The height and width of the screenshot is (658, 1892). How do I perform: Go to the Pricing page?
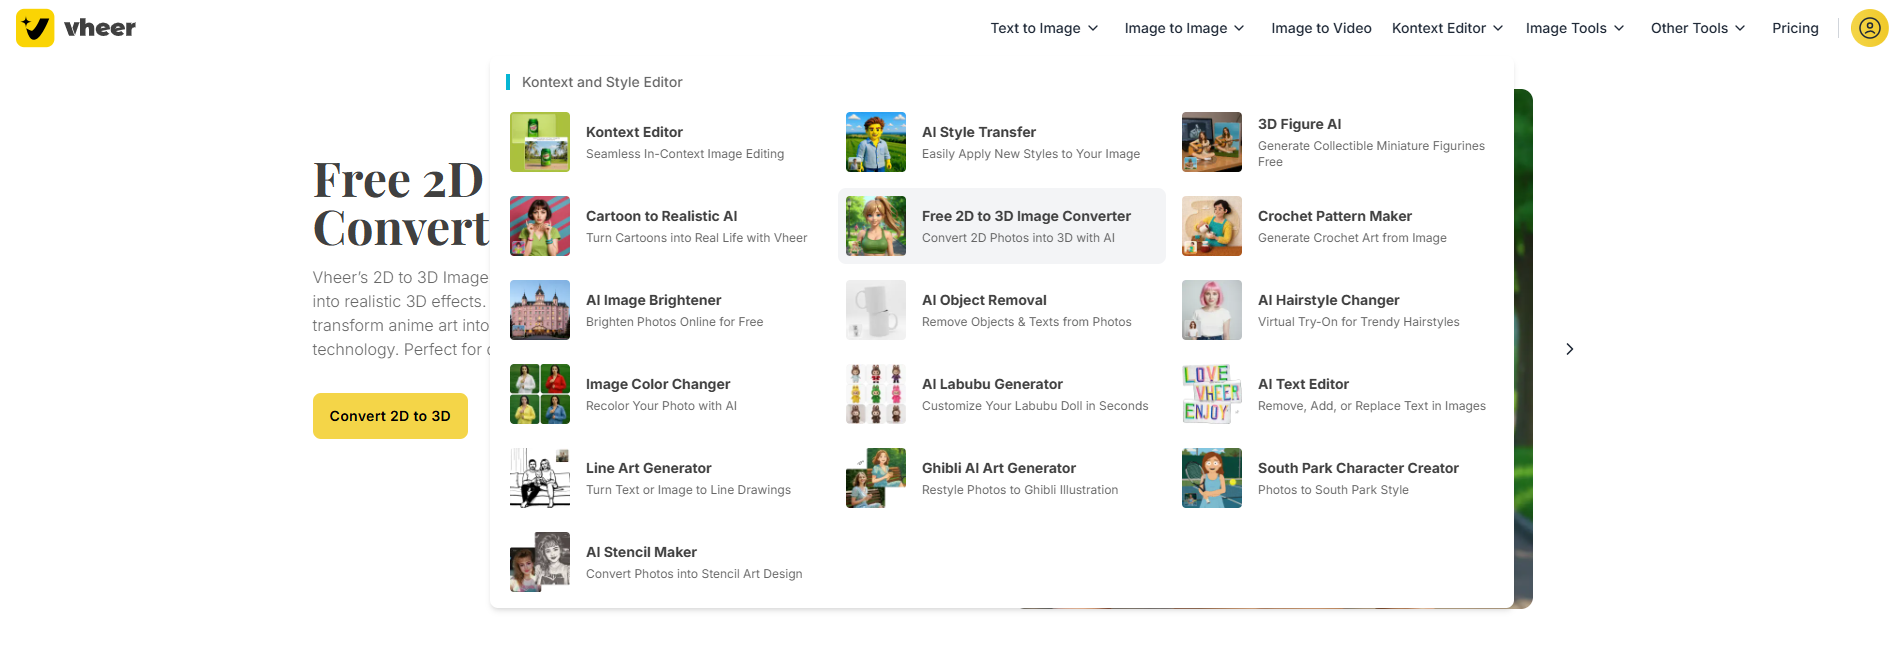pyautogui.click(x=1795, y=28)
